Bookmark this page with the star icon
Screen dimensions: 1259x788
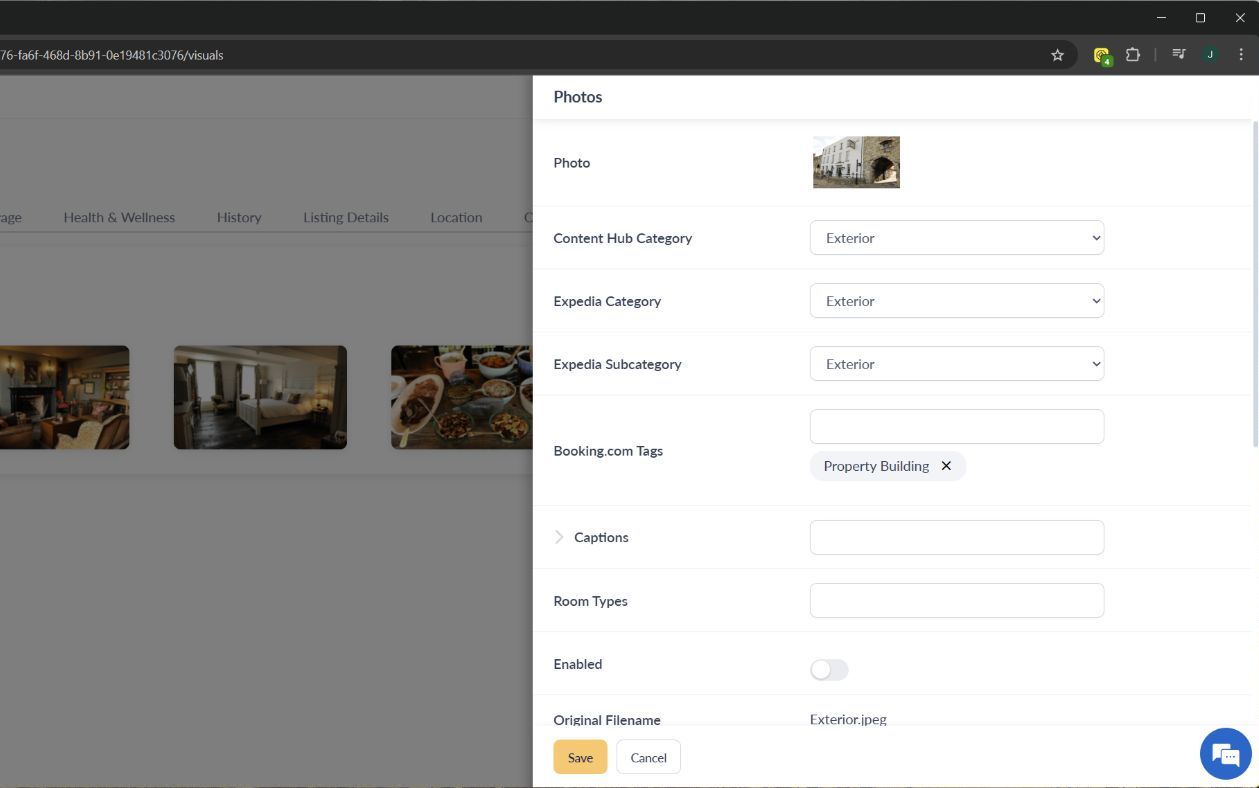pyautogui.click(x=1057, y=55)
